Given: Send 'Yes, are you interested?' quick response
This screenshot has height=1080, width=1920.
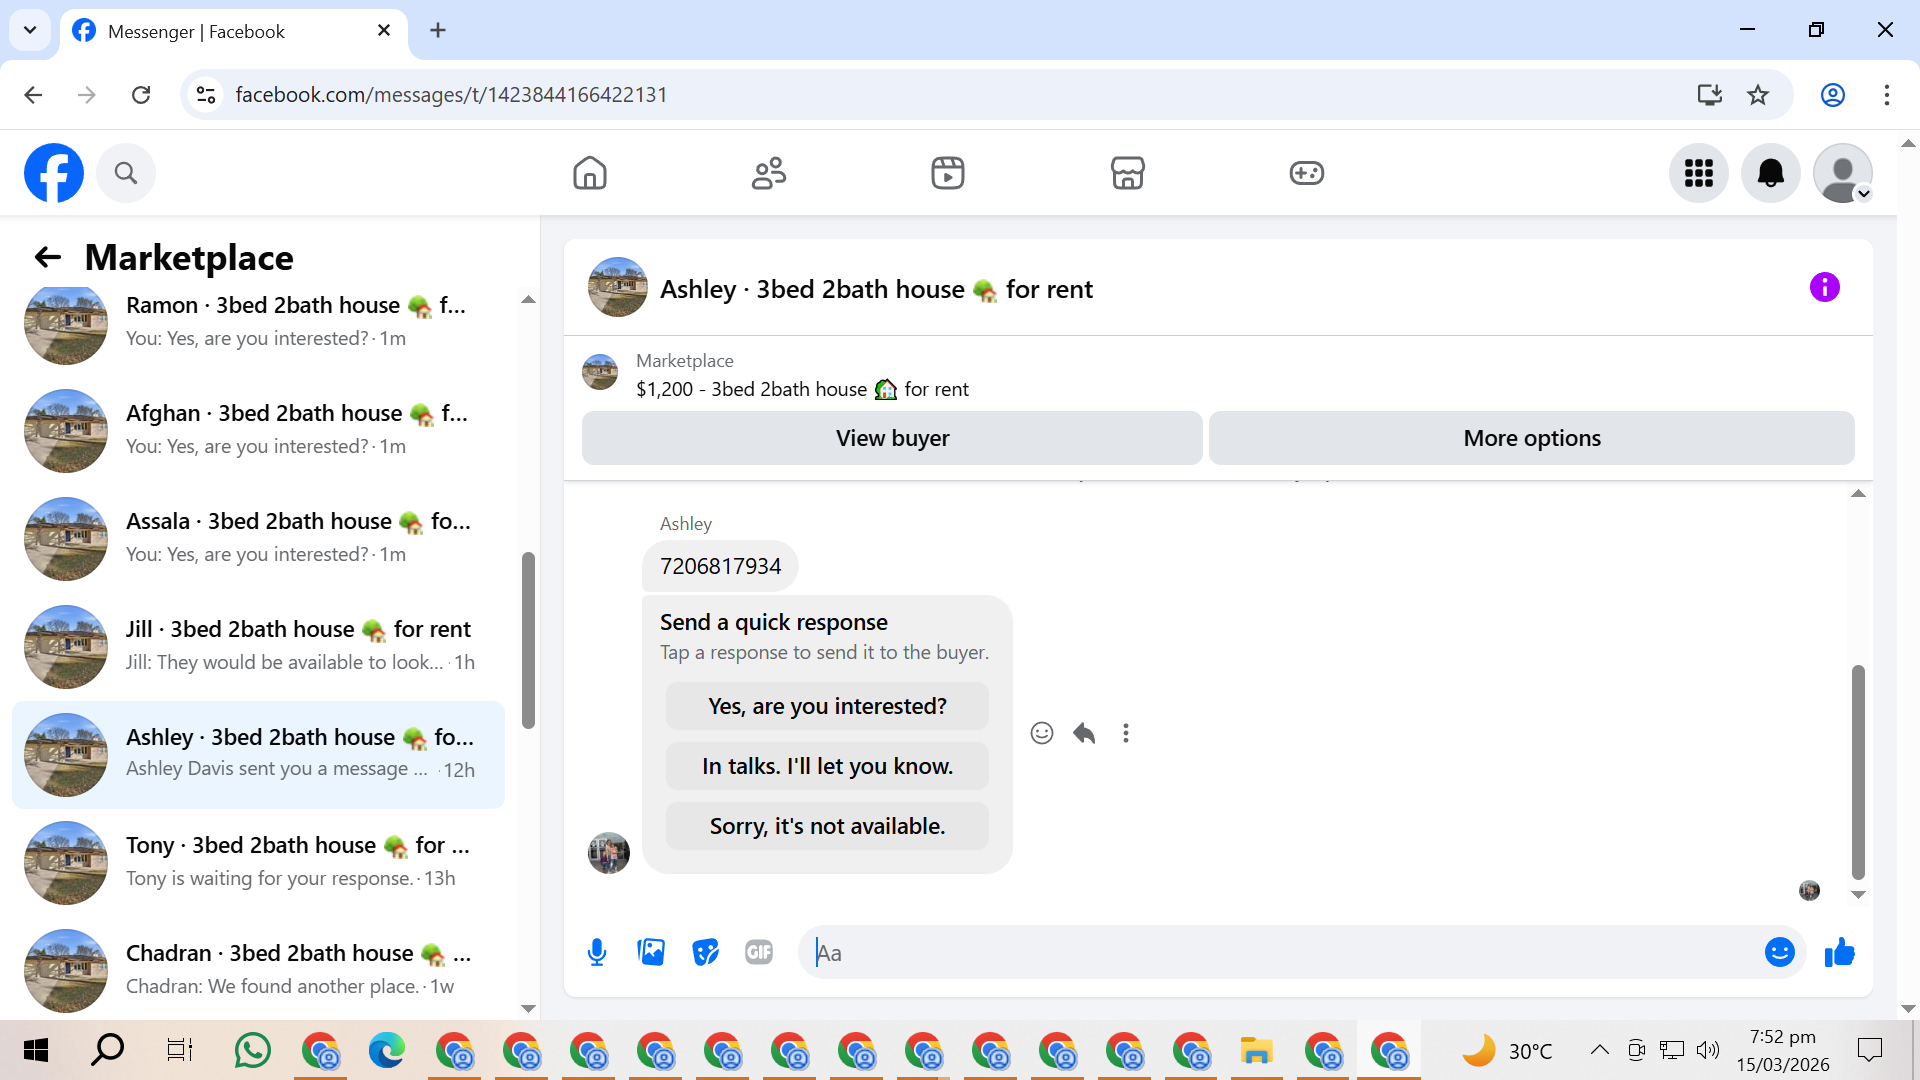Looking at the screenshot, I should (x=827, y=706).
